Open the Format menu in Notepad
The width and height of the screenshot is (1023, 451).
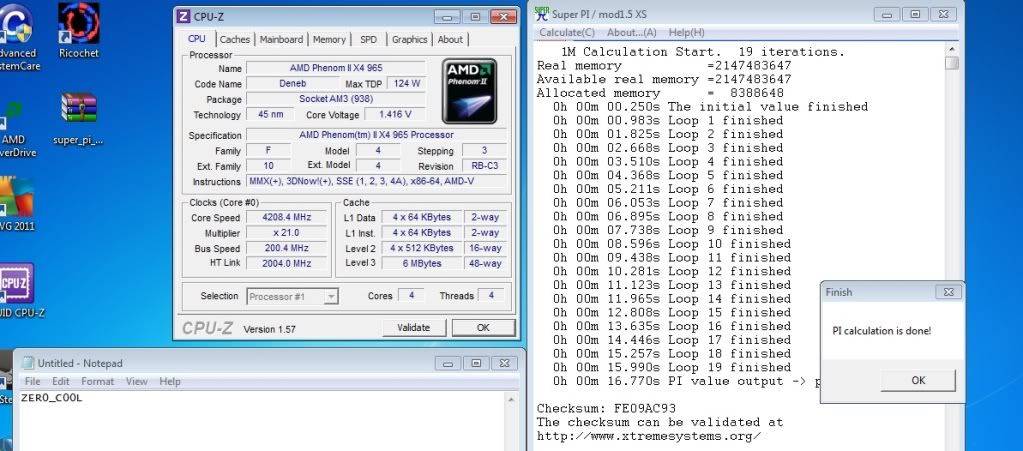97,381
